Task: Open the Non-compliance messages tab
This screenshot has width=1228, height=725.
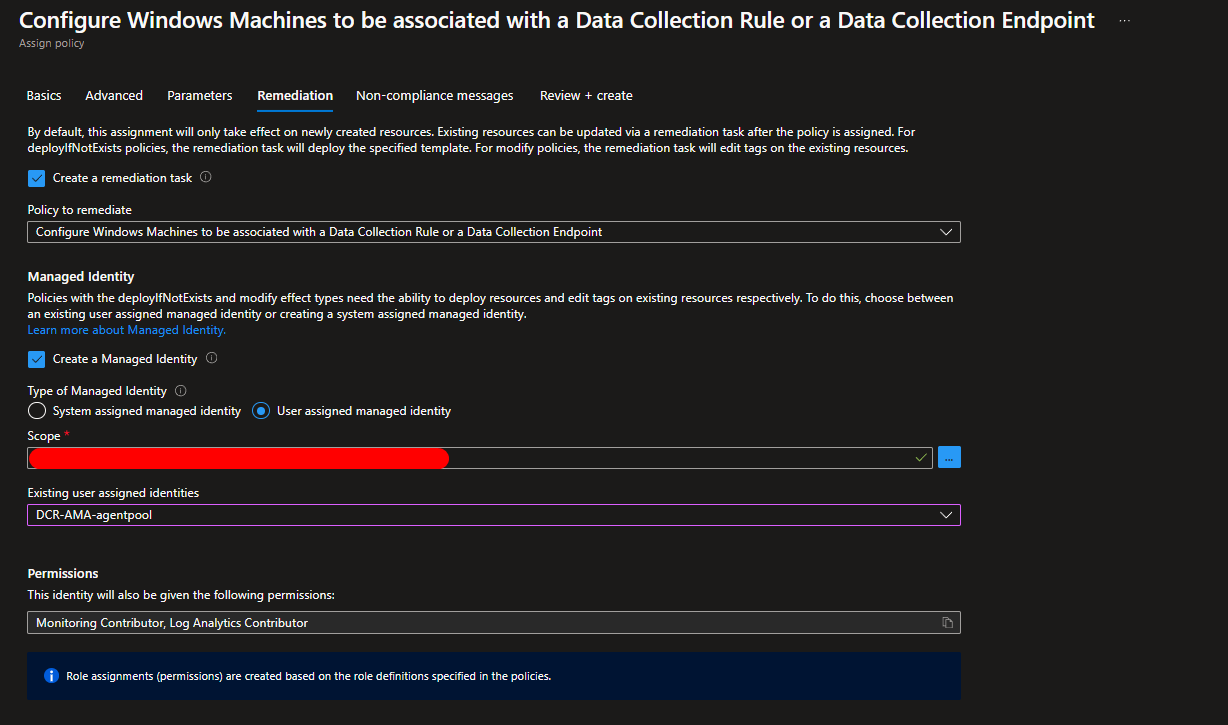Action: click(x=434, y=96)
